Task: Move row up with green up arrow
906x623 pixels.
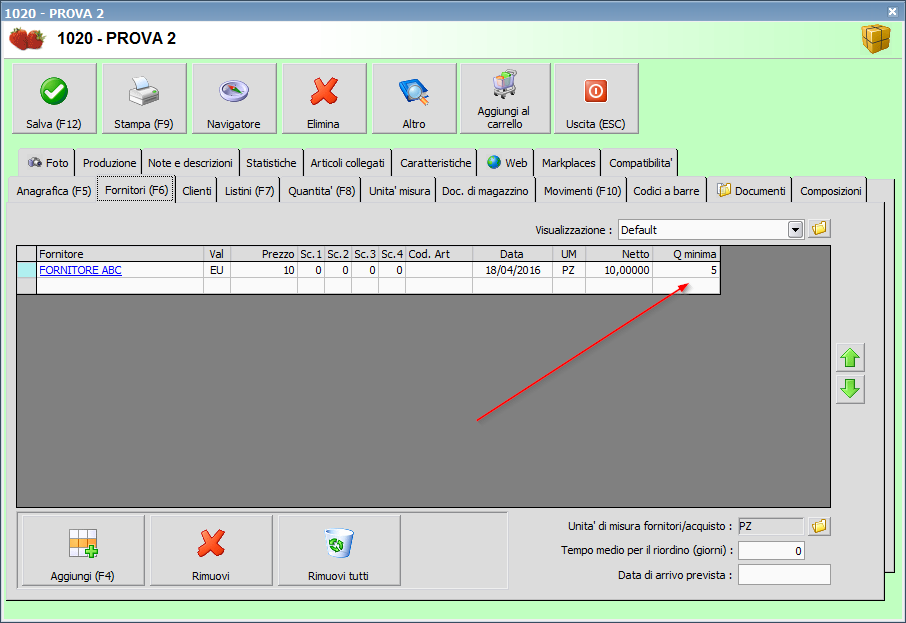Action: [x=850, y=358]
